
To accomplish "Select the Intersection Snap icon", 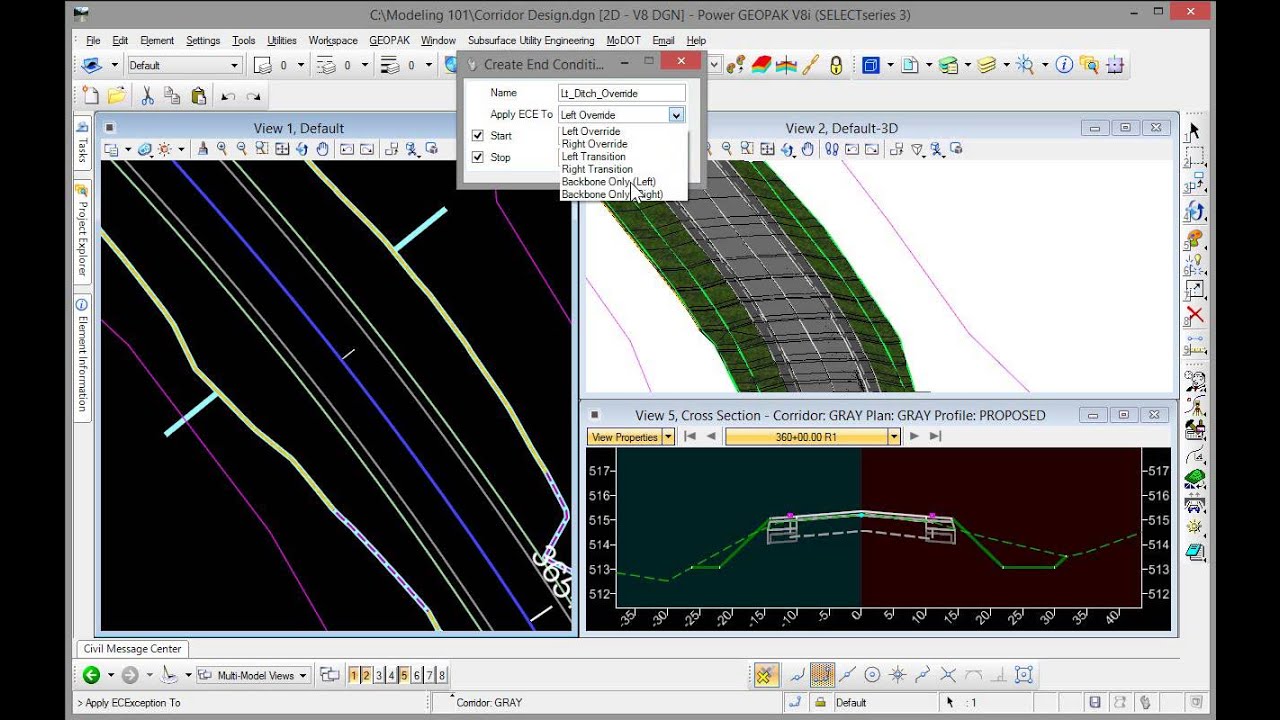I will (948, 675).
